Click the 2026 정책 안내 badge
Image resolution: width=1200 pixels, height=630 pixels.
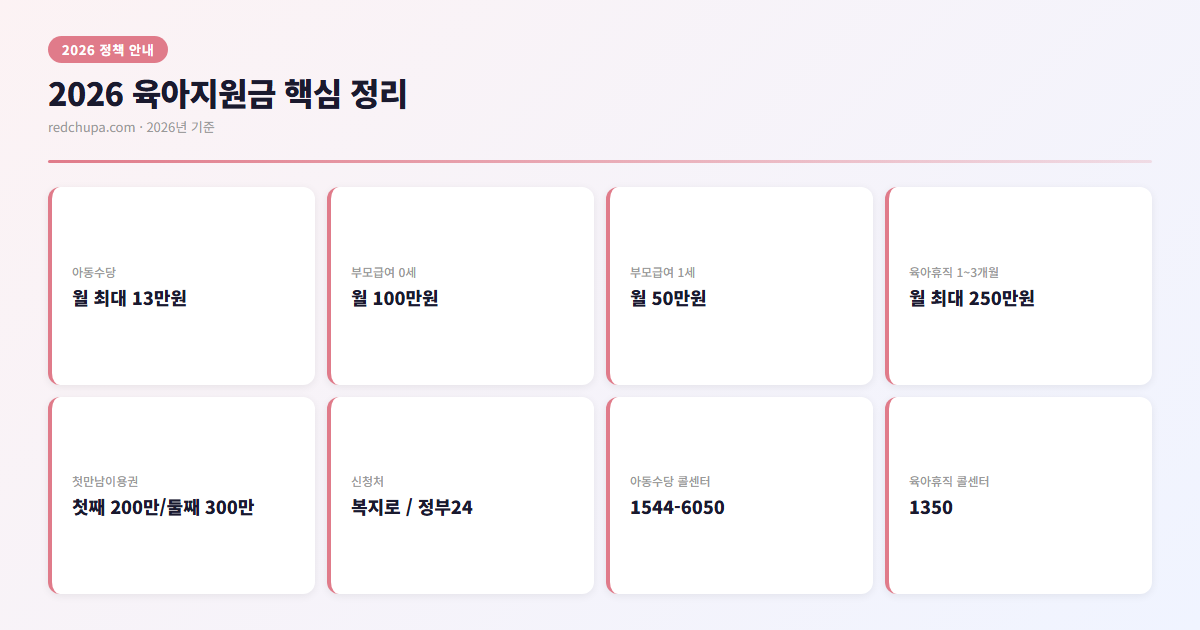pyautogui.click(x=108, y=50)
